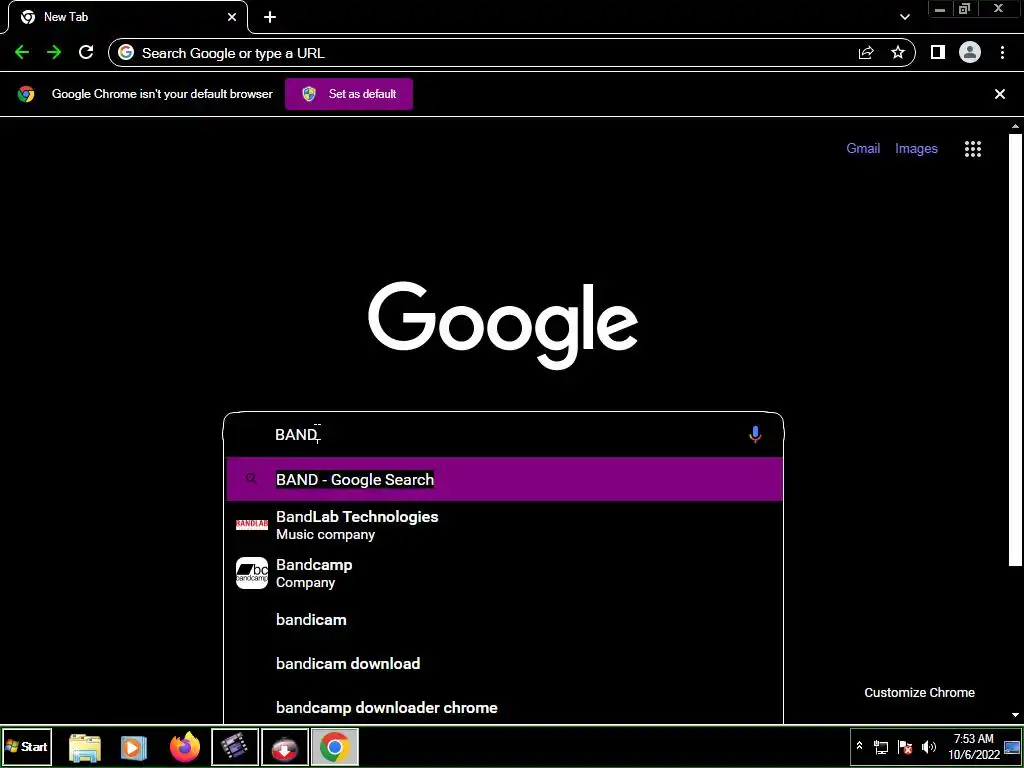Open Firefox from the taskbar
Image resolution: width=1024 pixels, height=768 pixels.
click(185, 746)
